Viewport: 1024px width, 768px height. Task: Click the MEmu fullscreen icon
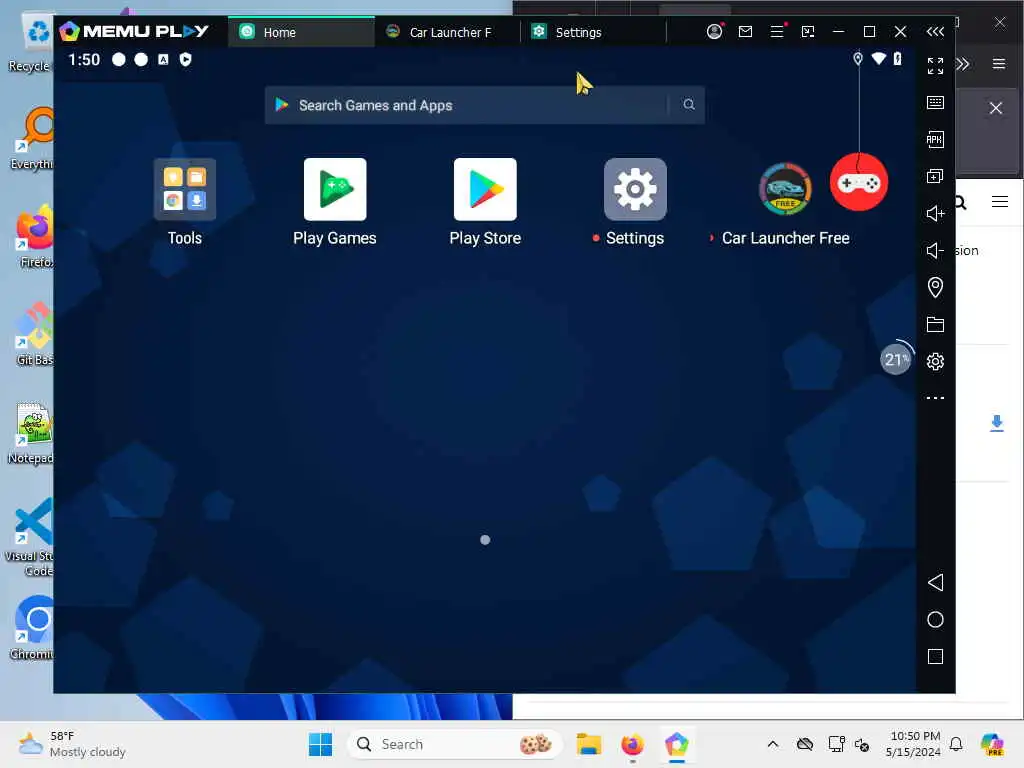coord(935,65)
